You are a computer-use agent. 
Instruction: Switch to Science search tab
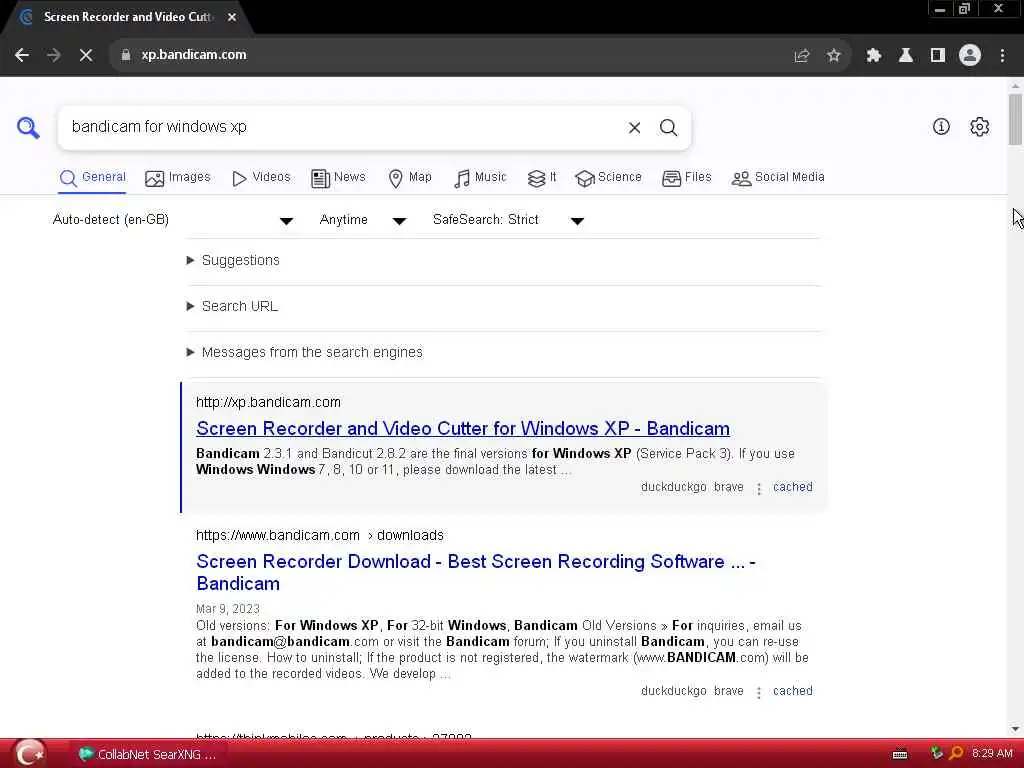(609, 178)
